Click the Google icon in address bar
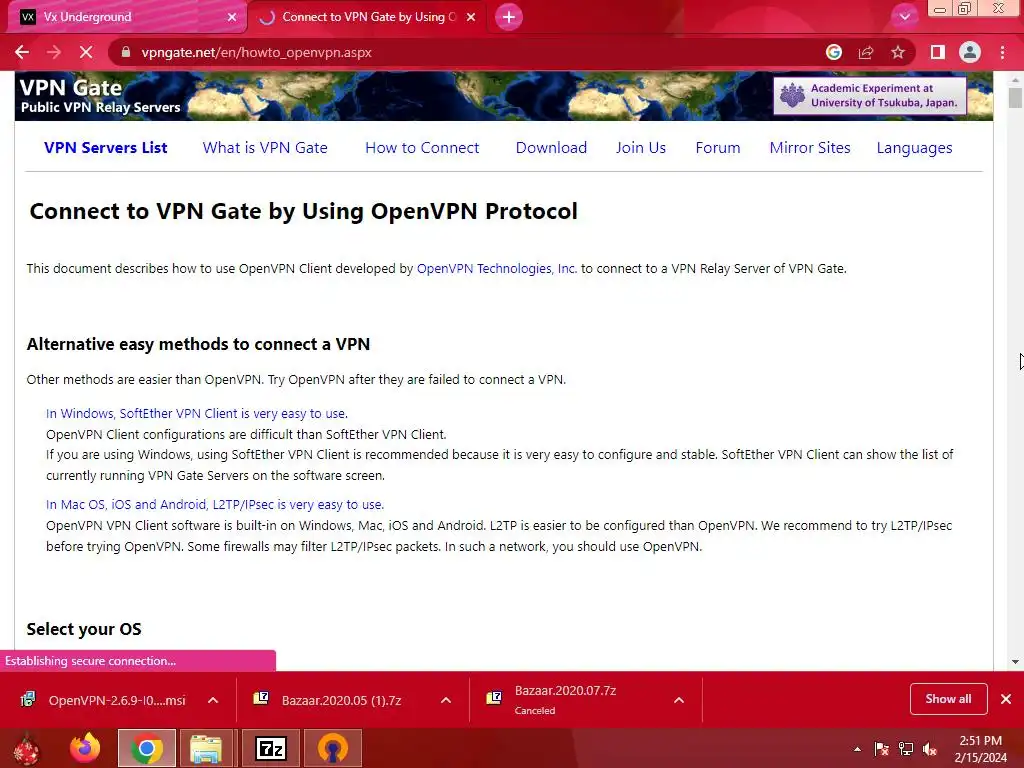The height and width of the screenshot is (768, 1024). [x=834, y=52]
